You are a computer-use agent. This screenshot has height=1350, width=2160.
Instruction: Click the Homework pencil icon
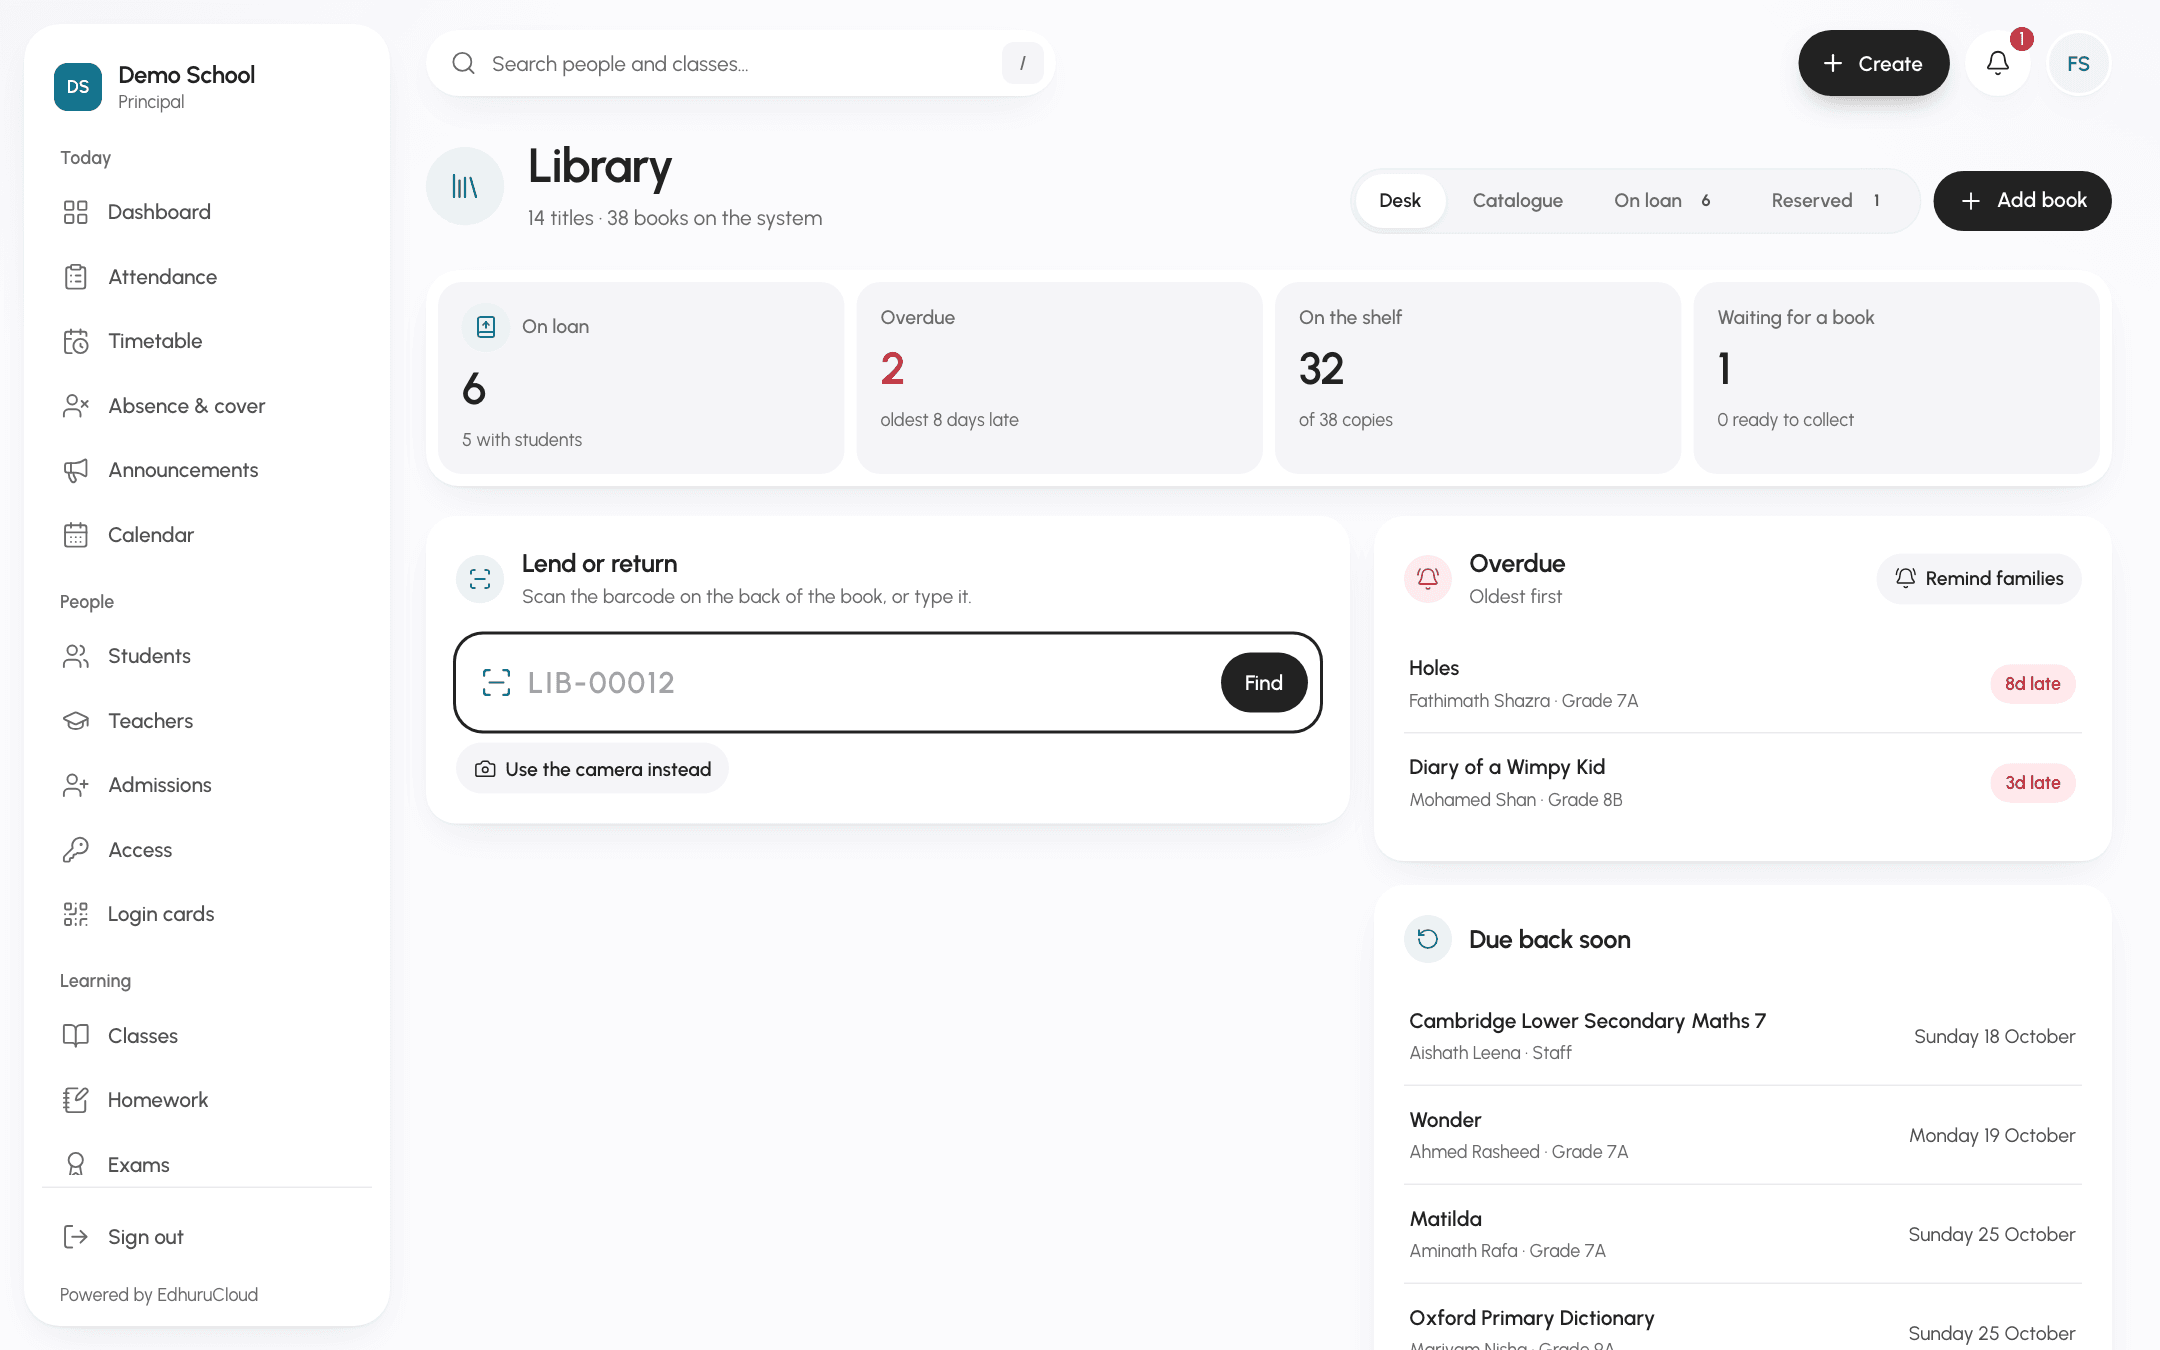point(76,1100)
